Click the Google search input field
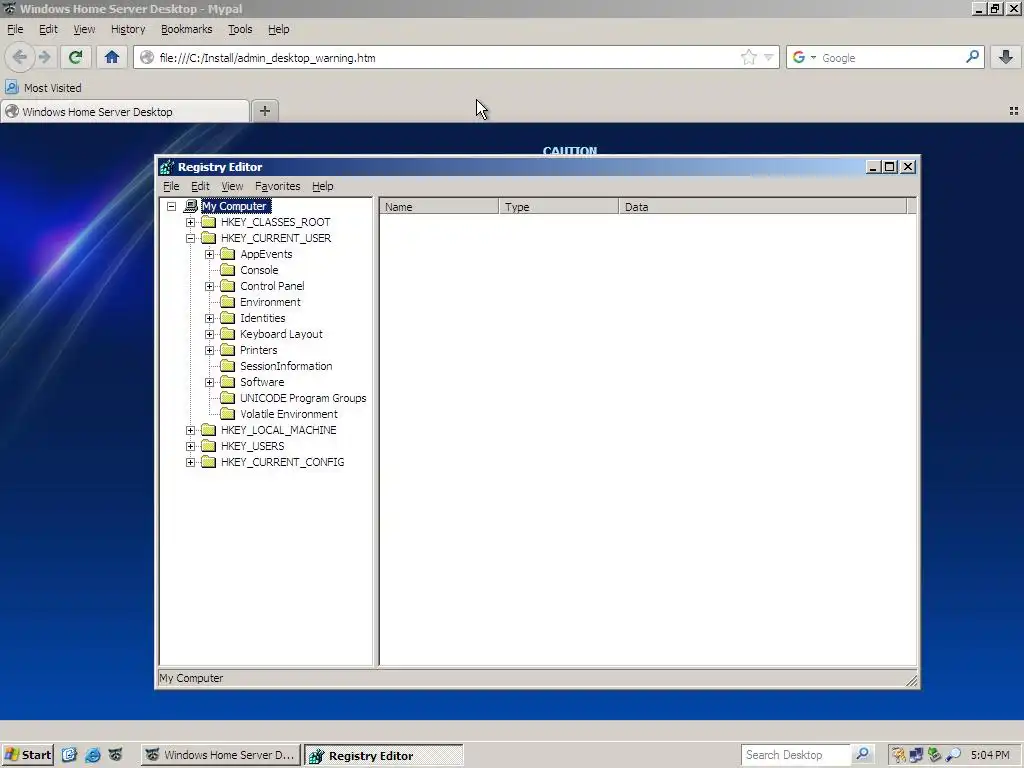This screenshot has width=1024, height=768. click(x=891, y=57)
